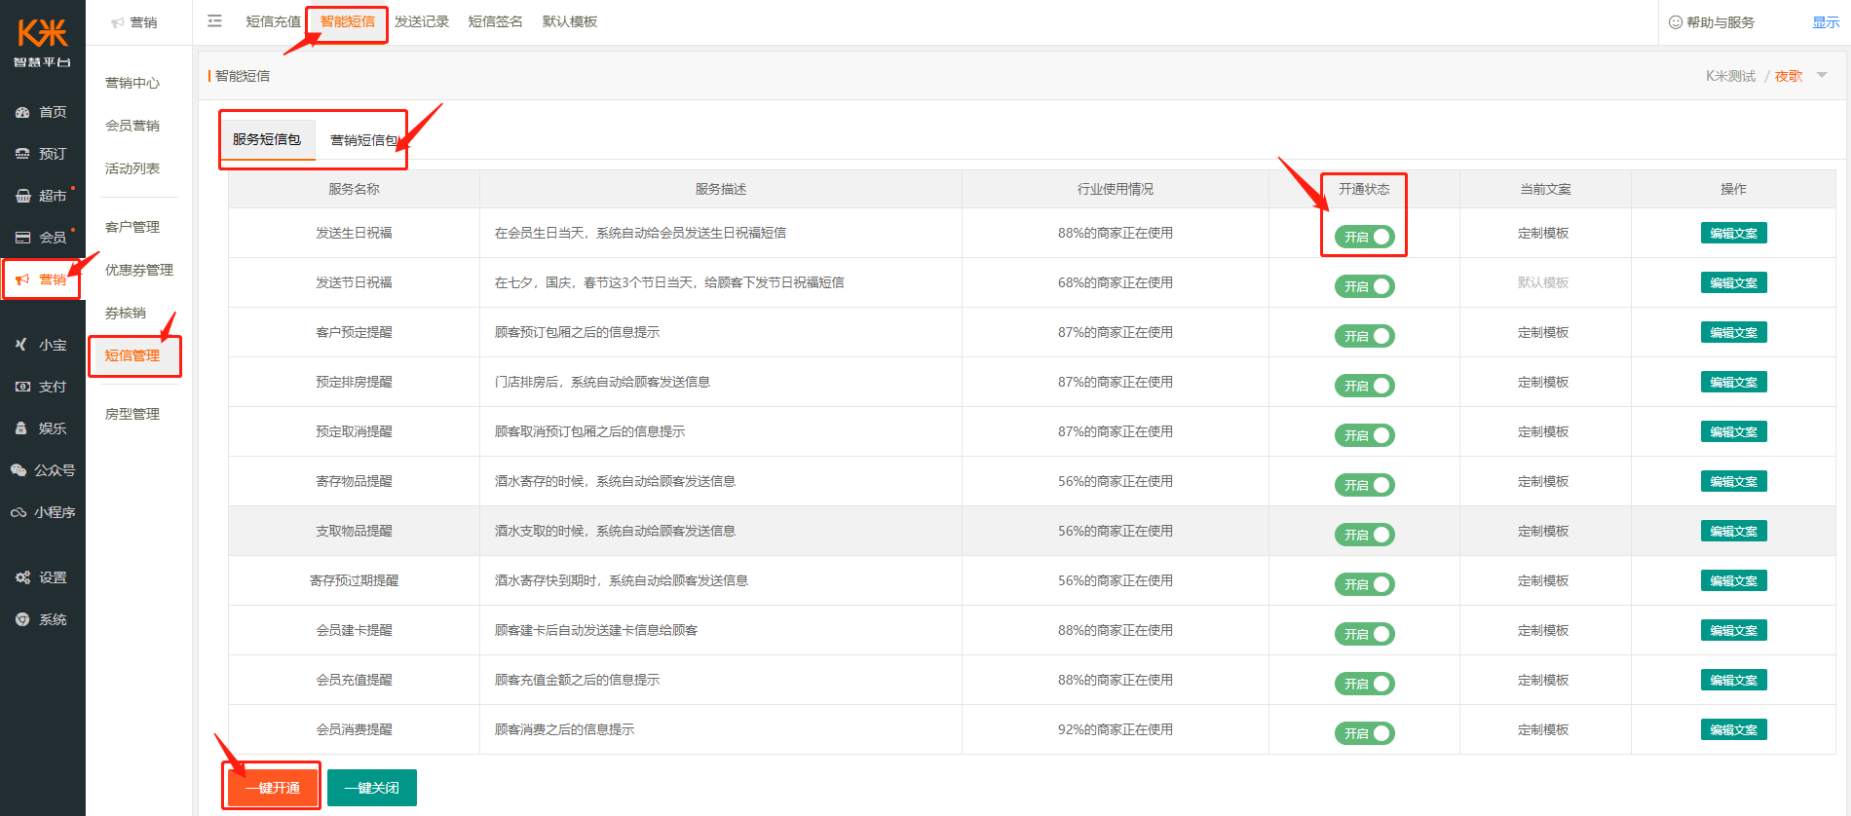This screenshot has height=816, width=1851.
Task: Open 券核销 in the submenu
Action: tap(125, 313)
